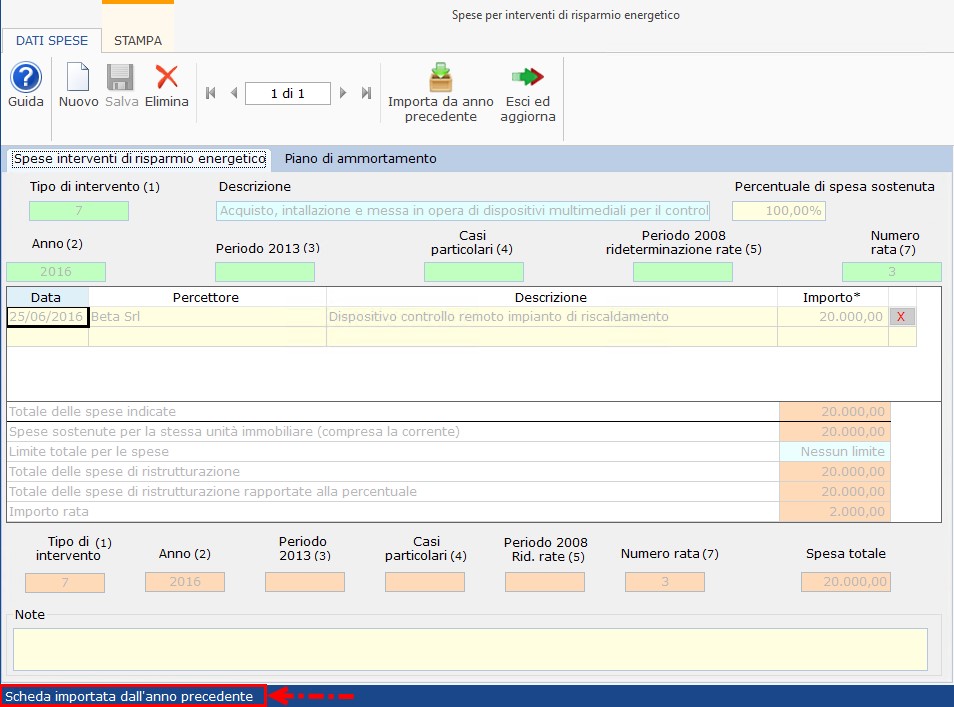Screen dimensions: 954x707
Task: Click the Data column header
Action: tap(47, 298)
